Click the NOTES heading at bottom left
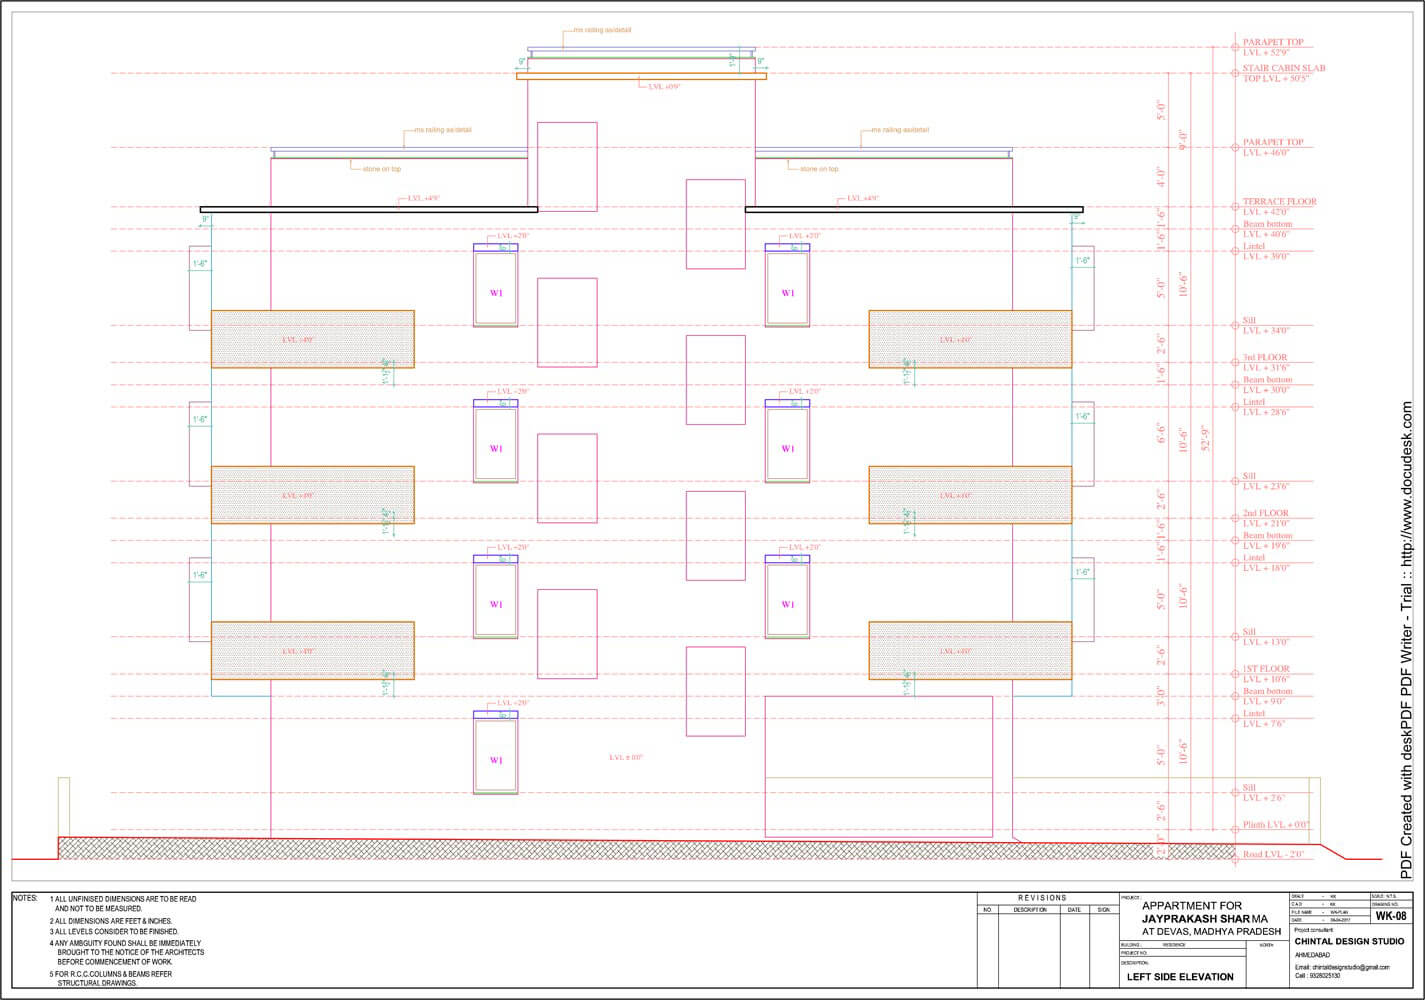Viewport: 1425px width, 1000px height. (x=25, y=899)
